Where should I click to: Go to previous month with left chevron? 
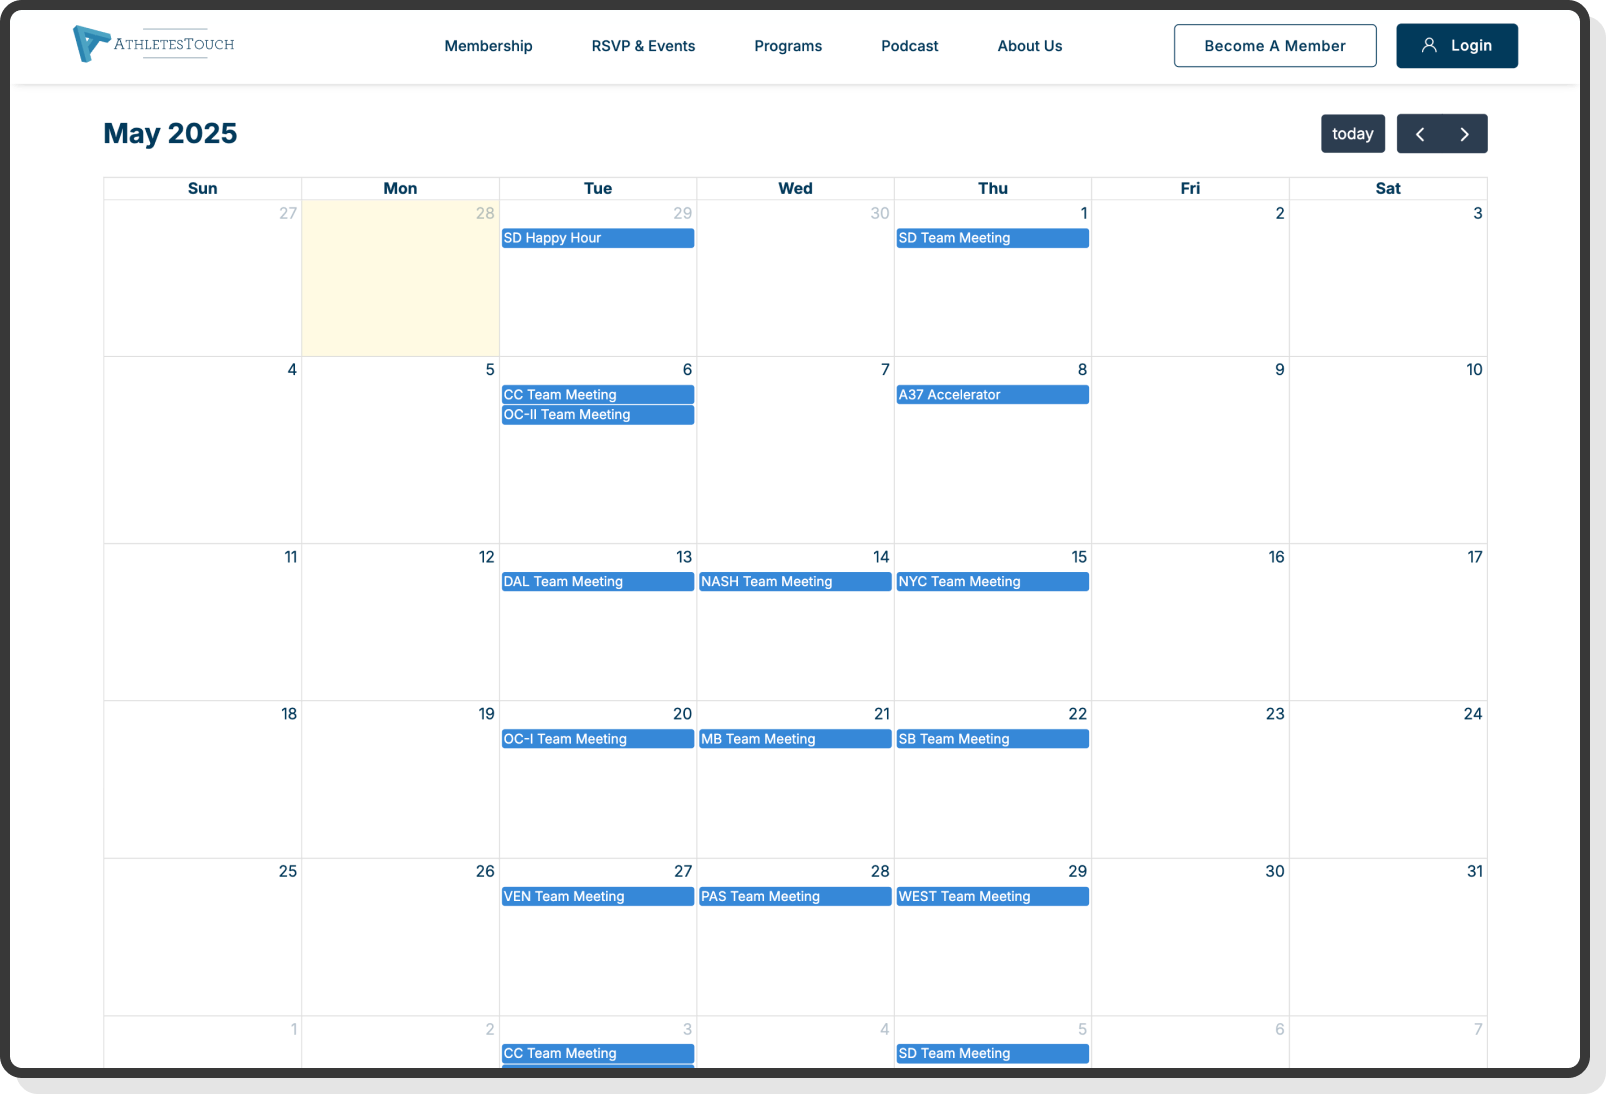tap(1419, 134)
